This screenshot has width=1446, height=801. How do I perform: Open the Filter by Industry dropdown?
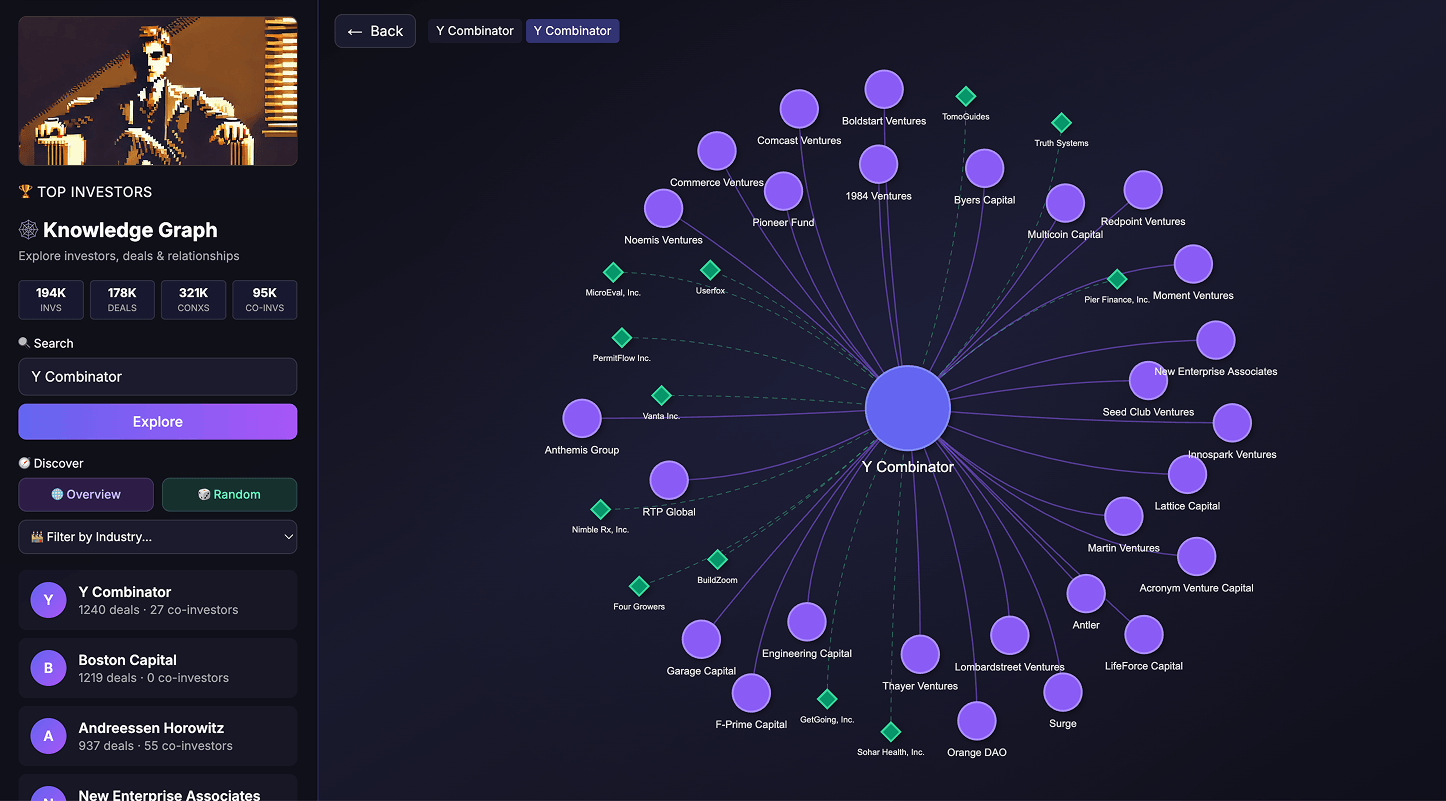pos(158,537)
